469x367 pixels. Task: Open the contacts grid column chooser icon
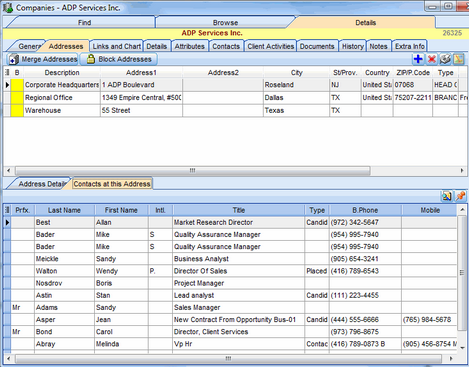(x=7, y=210)
